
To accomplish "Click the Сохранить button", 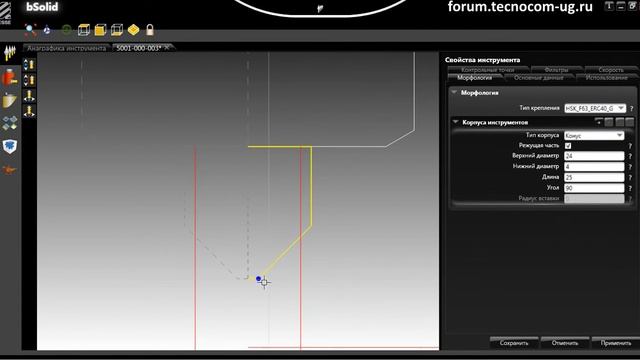I will (514, 343).
